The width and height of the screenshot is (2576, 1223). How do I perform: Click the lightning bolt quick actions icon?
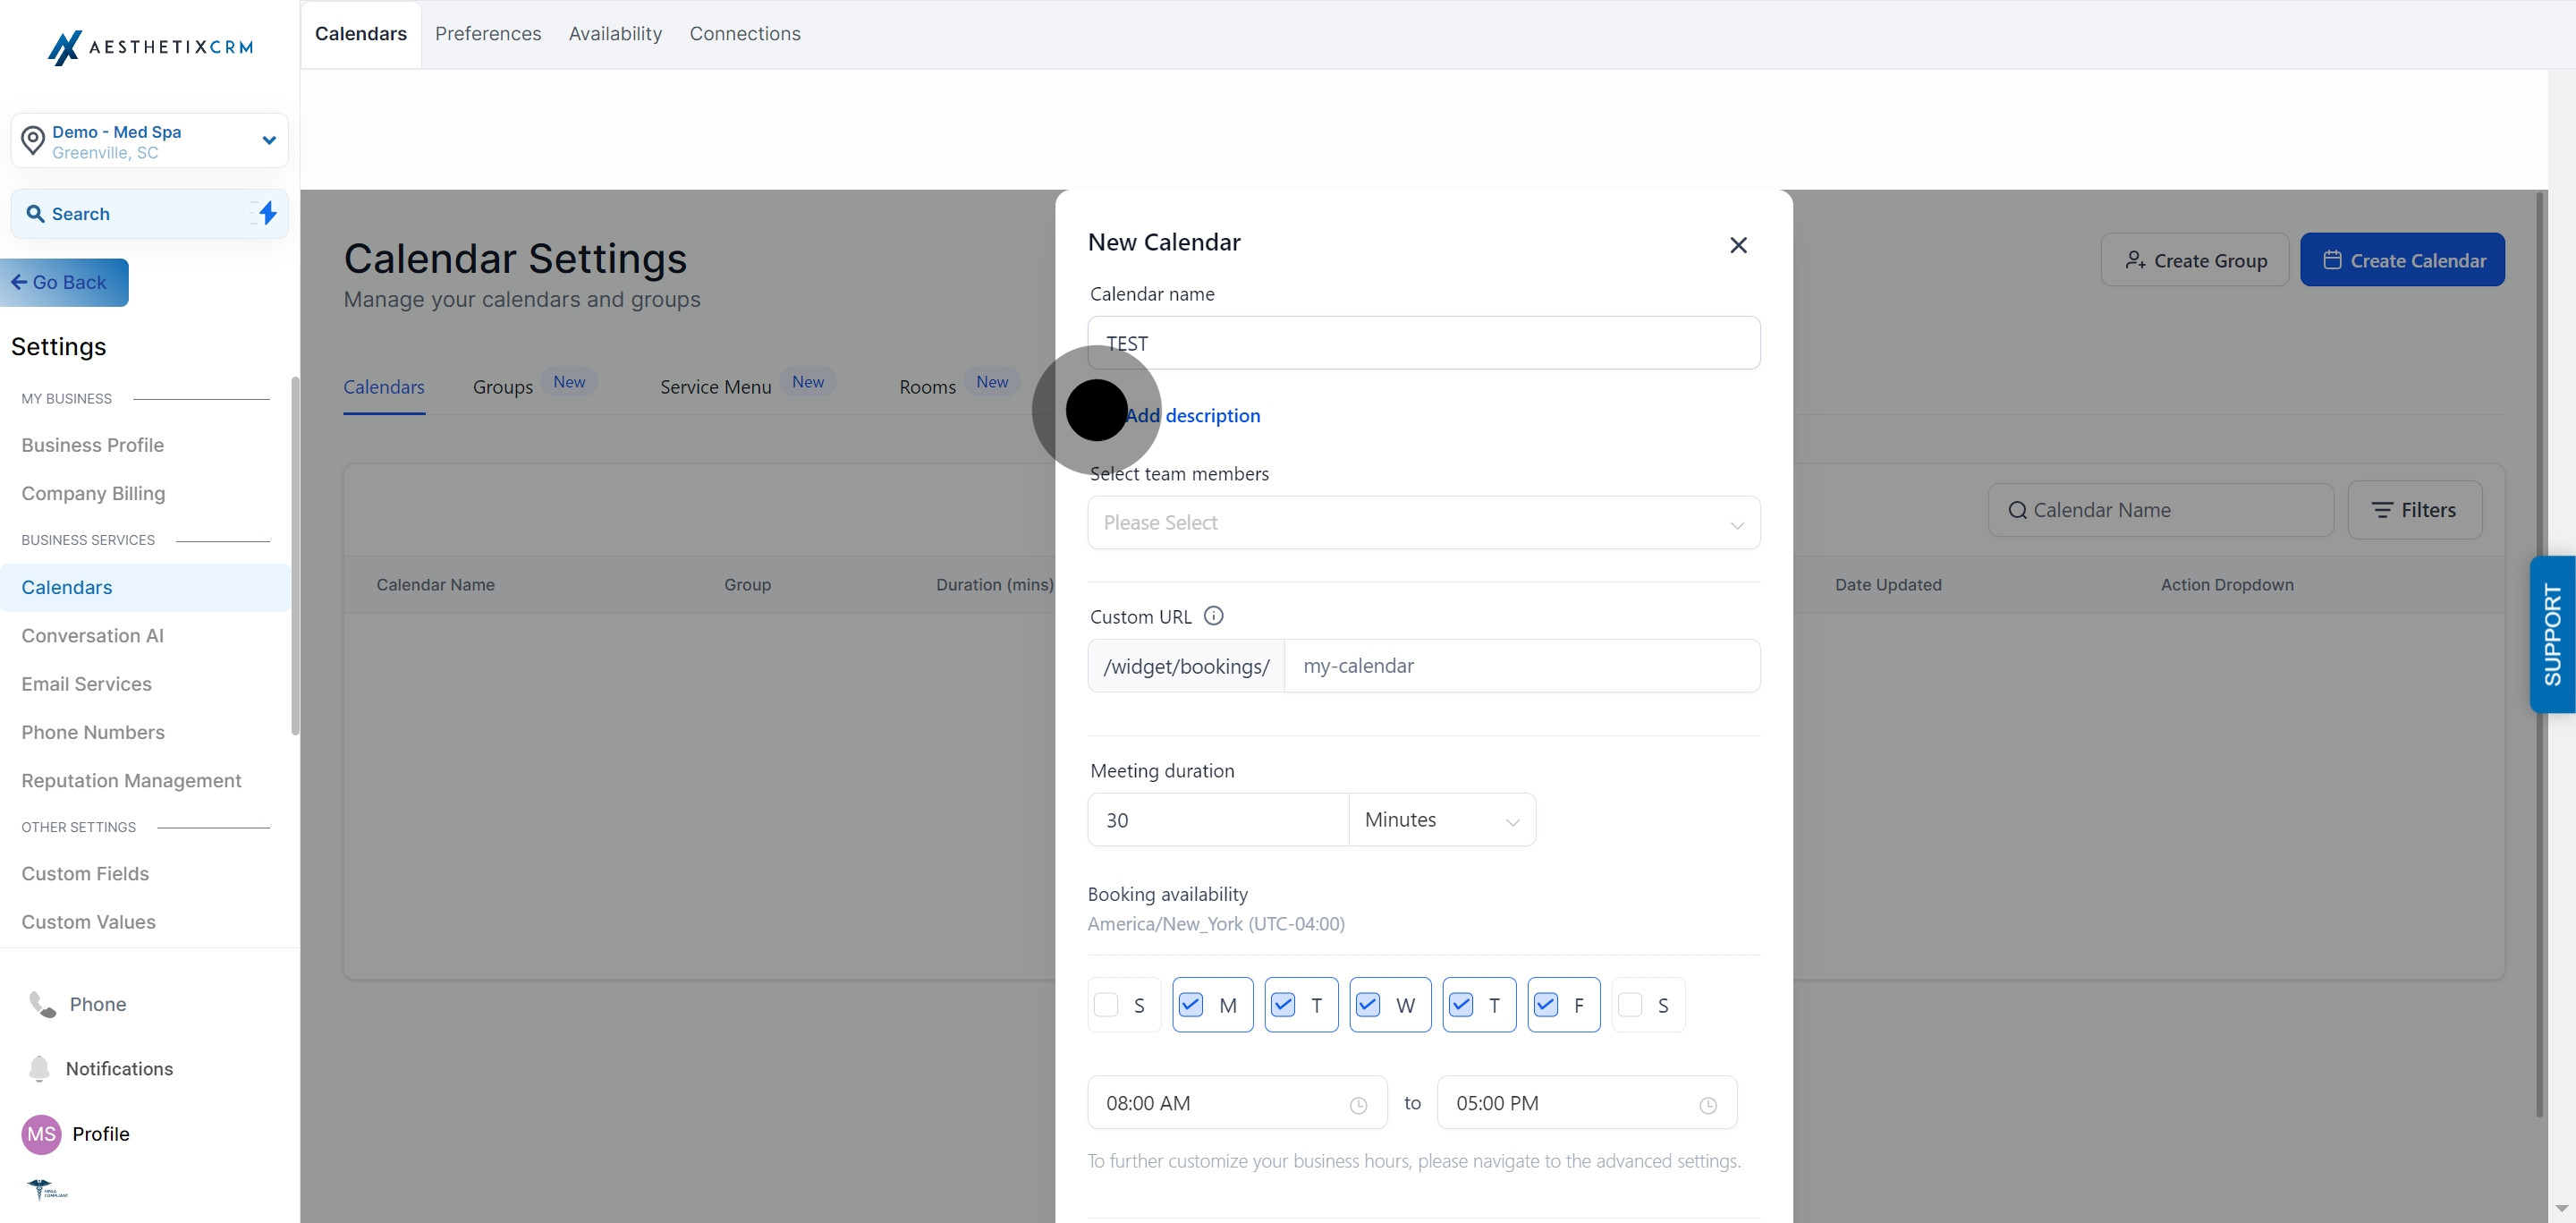click(267, 213)
